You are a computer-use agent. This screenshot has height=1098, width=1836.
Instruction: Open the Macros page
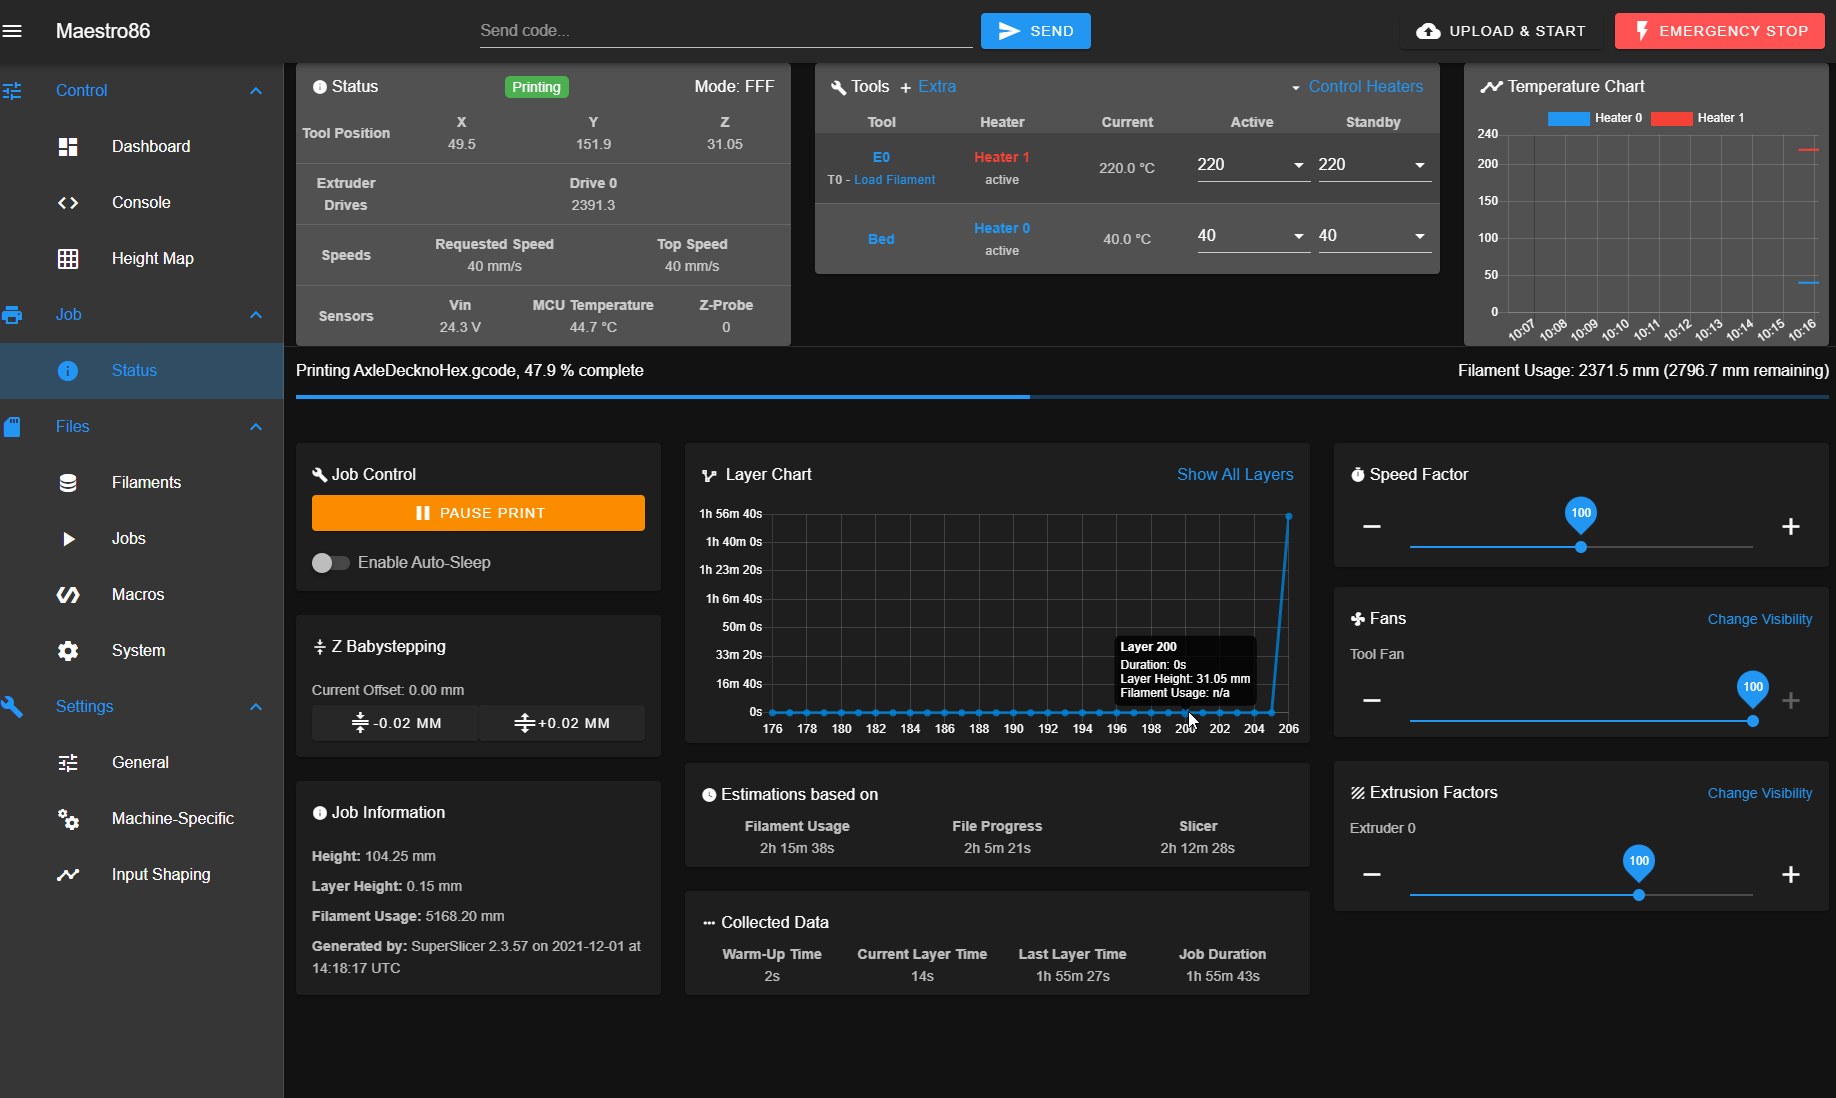click(x=142, y=595)
